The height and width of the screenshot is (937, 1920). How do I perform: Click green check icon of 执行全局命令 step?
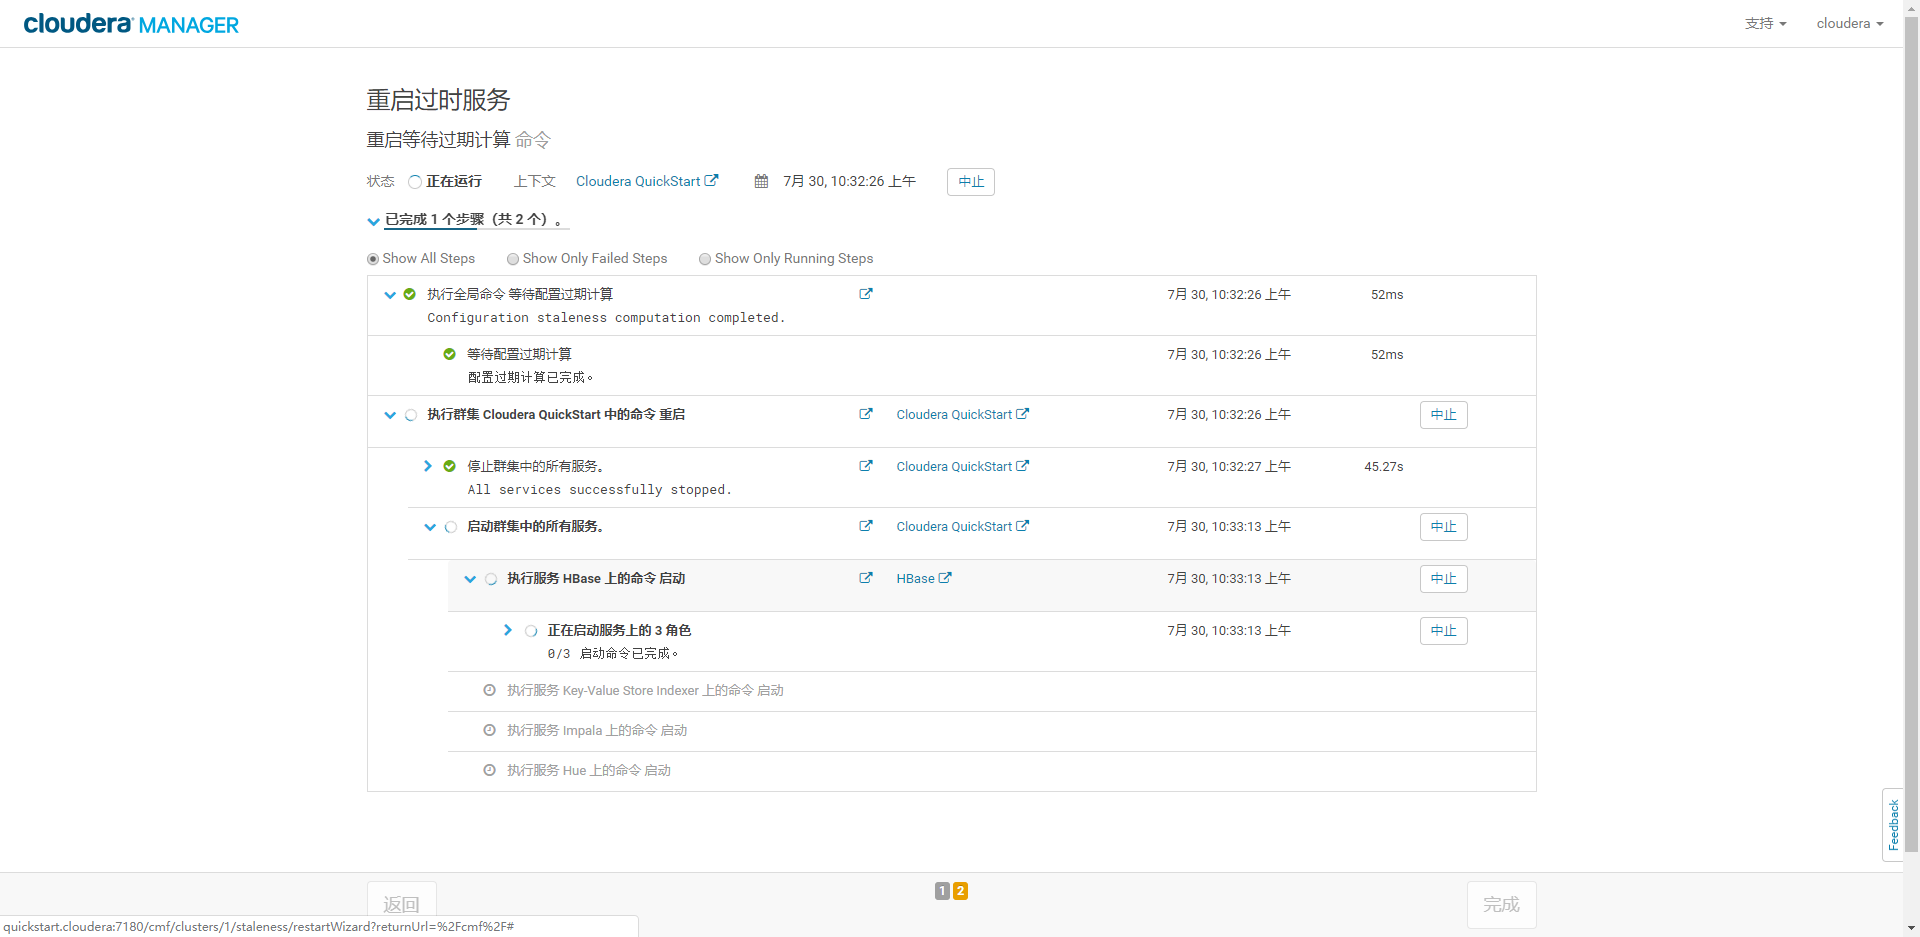pyautogui.click(x=410, y=294)
